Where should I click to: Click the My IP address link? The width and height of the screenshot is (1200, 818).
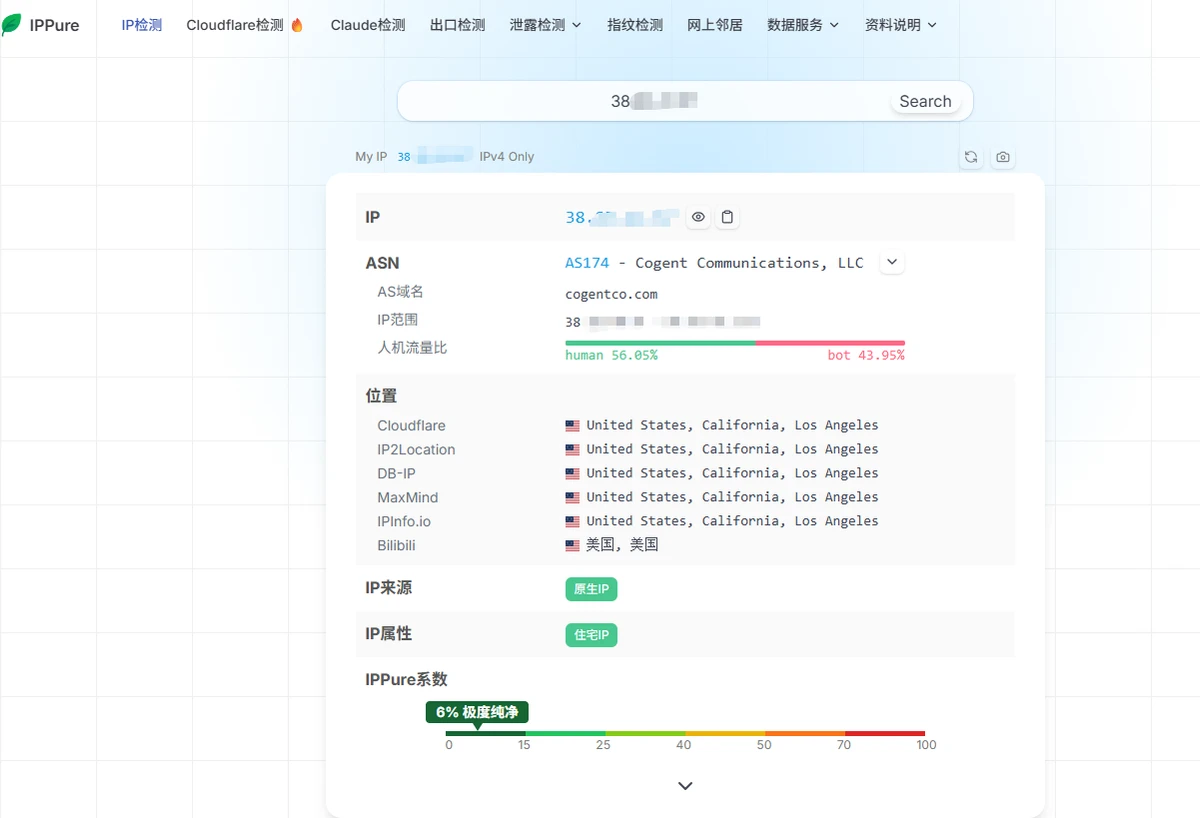pyautogui.click(x=435, y=157)
